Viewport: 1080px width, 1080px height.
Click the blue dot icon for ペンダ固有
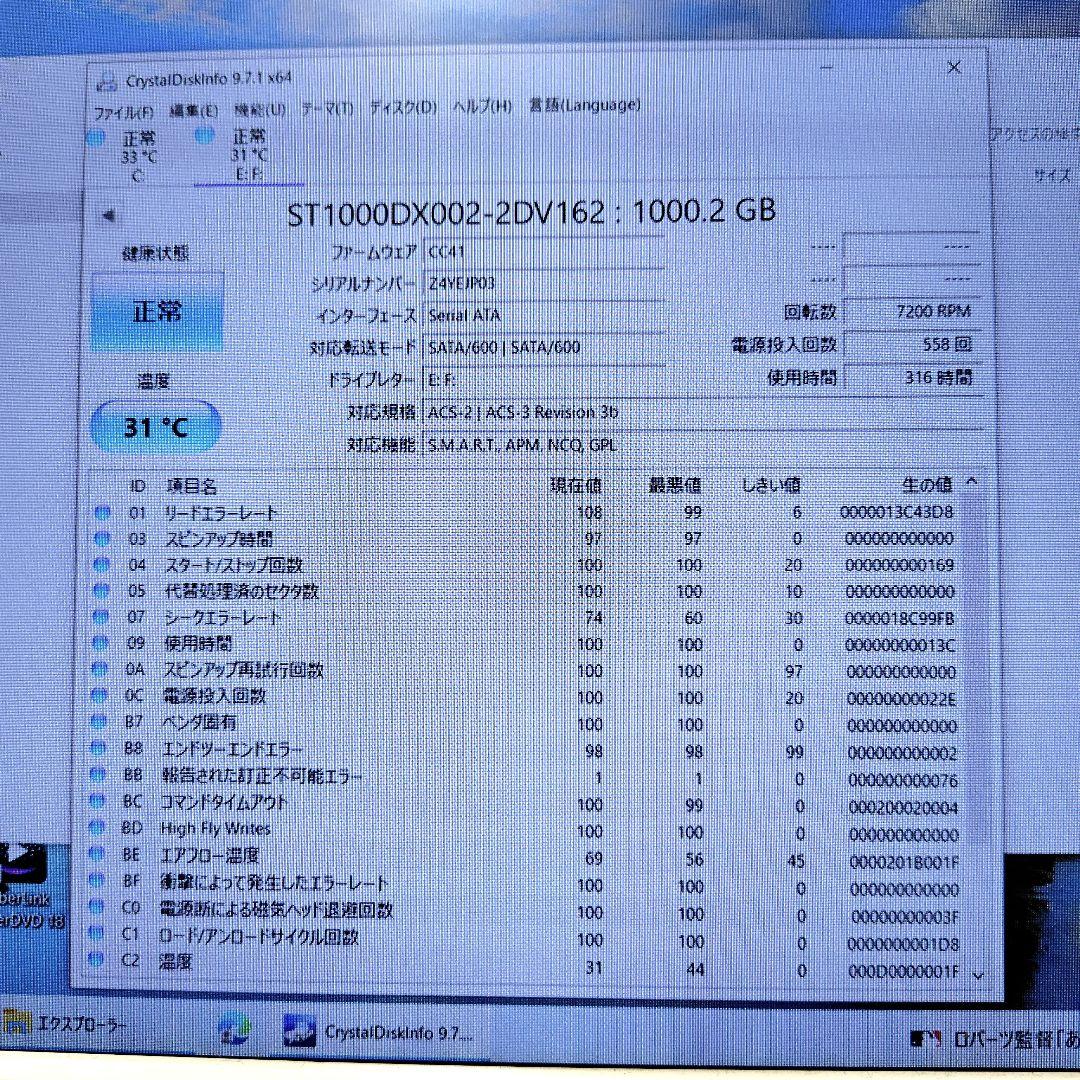(100, 723)
